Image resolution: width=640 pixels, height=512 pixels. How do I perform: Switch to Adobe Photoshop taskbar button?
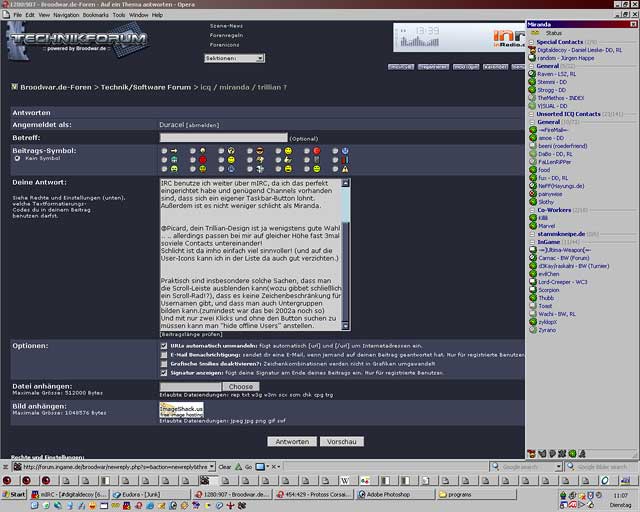(396, 494)
